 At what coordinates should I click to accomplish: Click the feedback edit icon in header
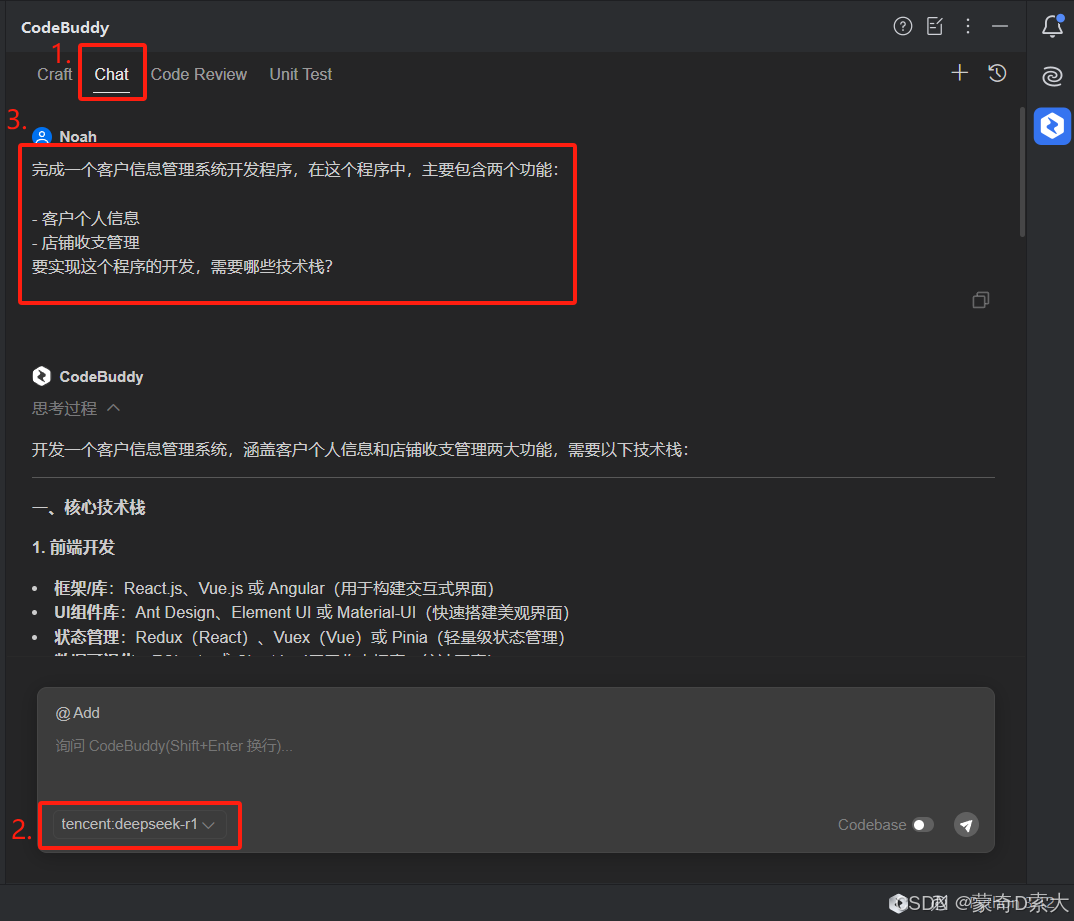click(x=935, y=26)
